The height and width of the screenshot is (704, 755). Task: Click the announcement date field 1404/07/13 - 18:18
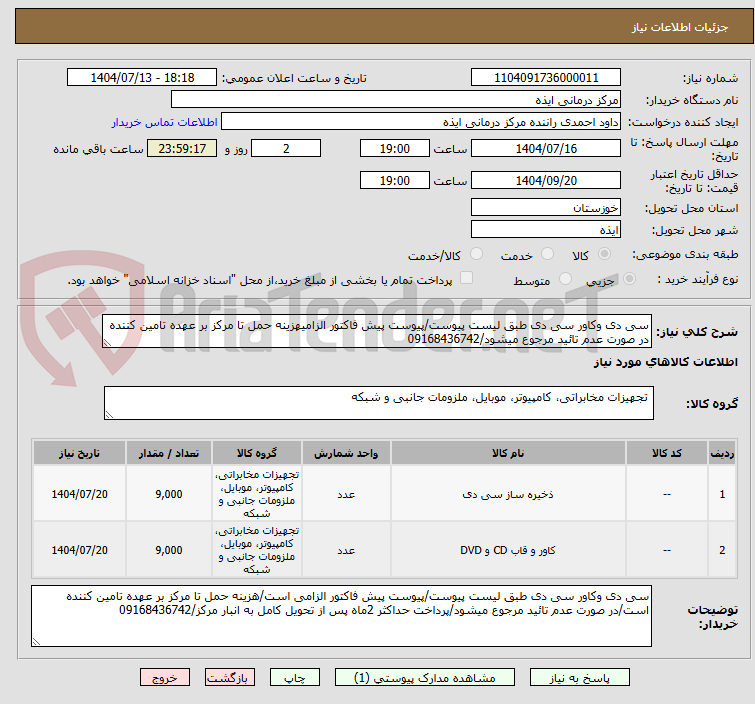coord(142,78)
